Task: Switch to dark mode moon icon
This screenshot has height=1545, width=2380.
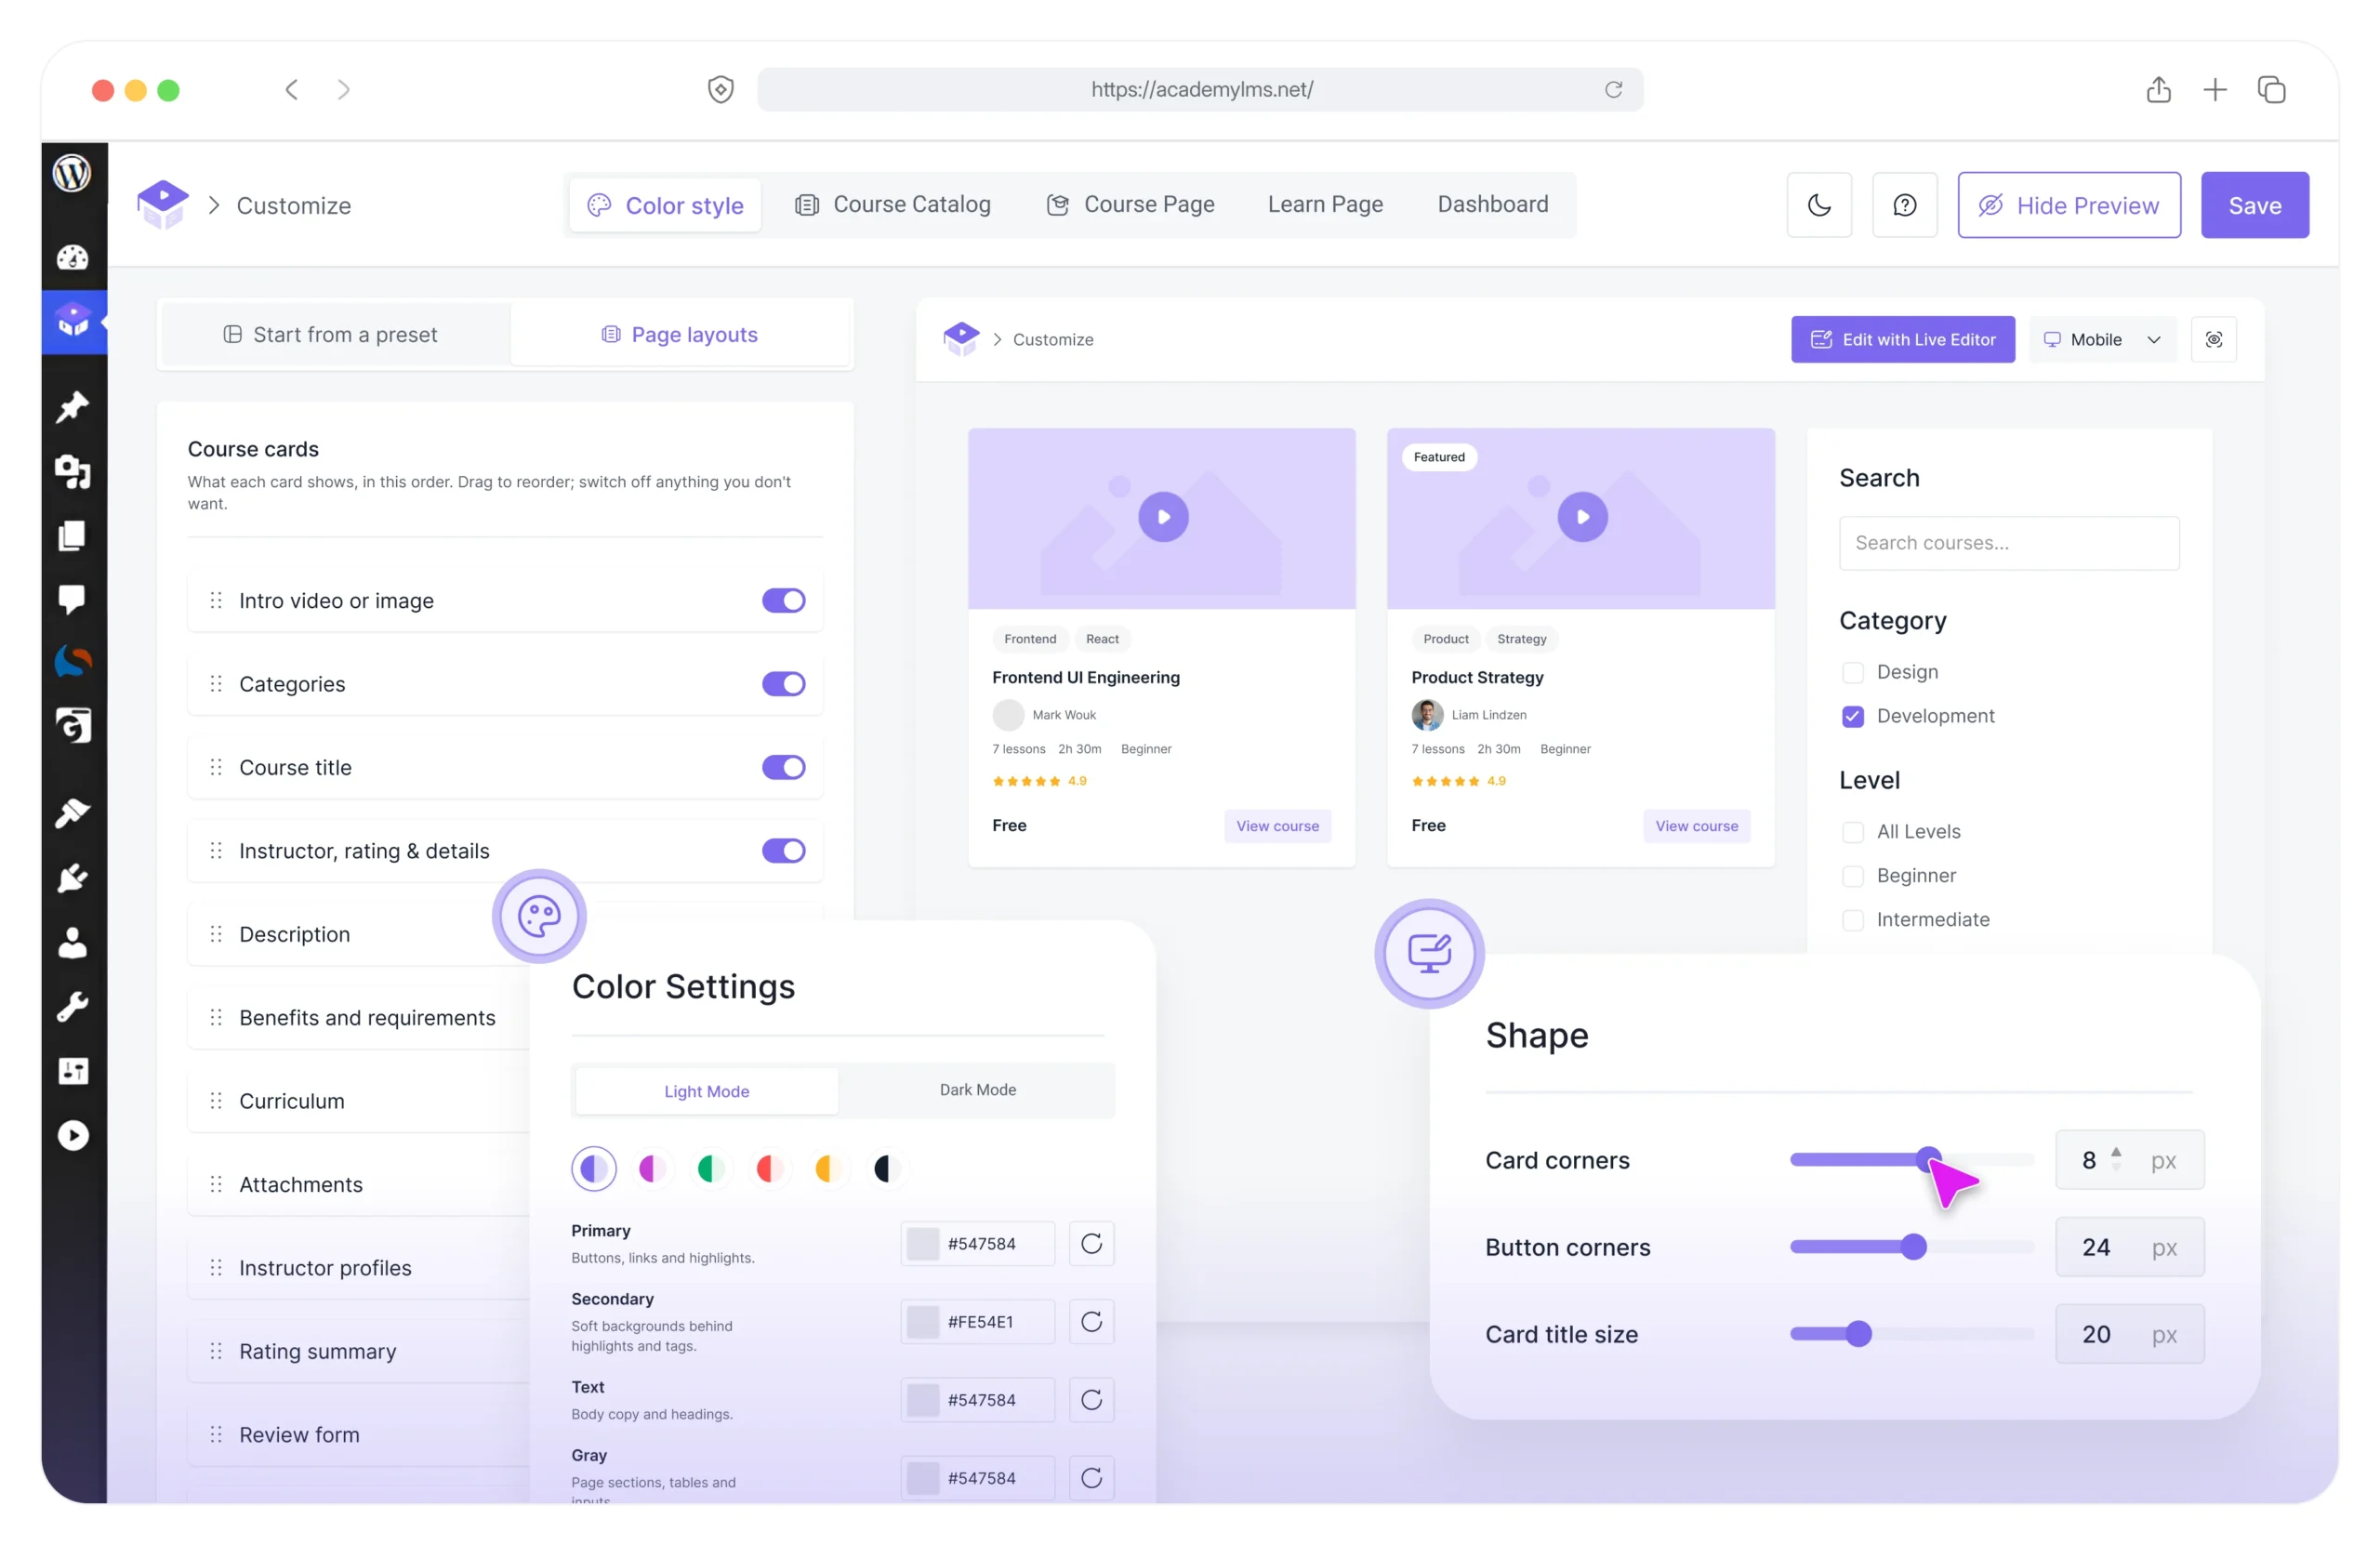Action: click(x=1819, y=205)
